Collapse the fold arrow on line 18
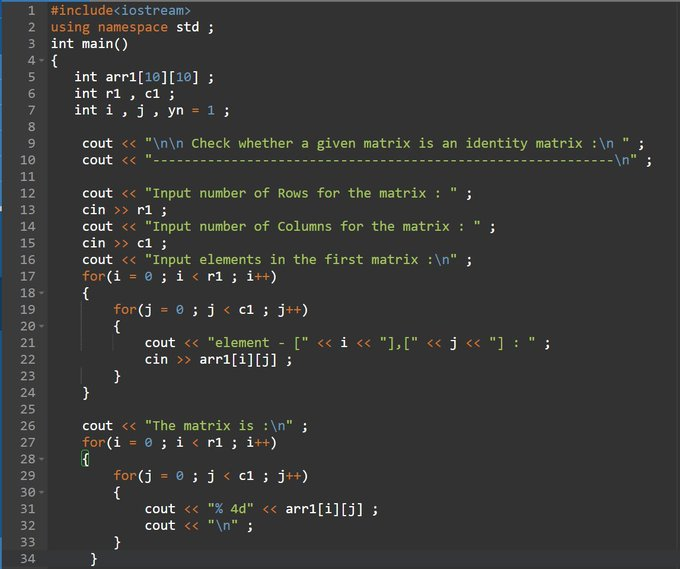This screenshot has height=569, width=680. 42,293
